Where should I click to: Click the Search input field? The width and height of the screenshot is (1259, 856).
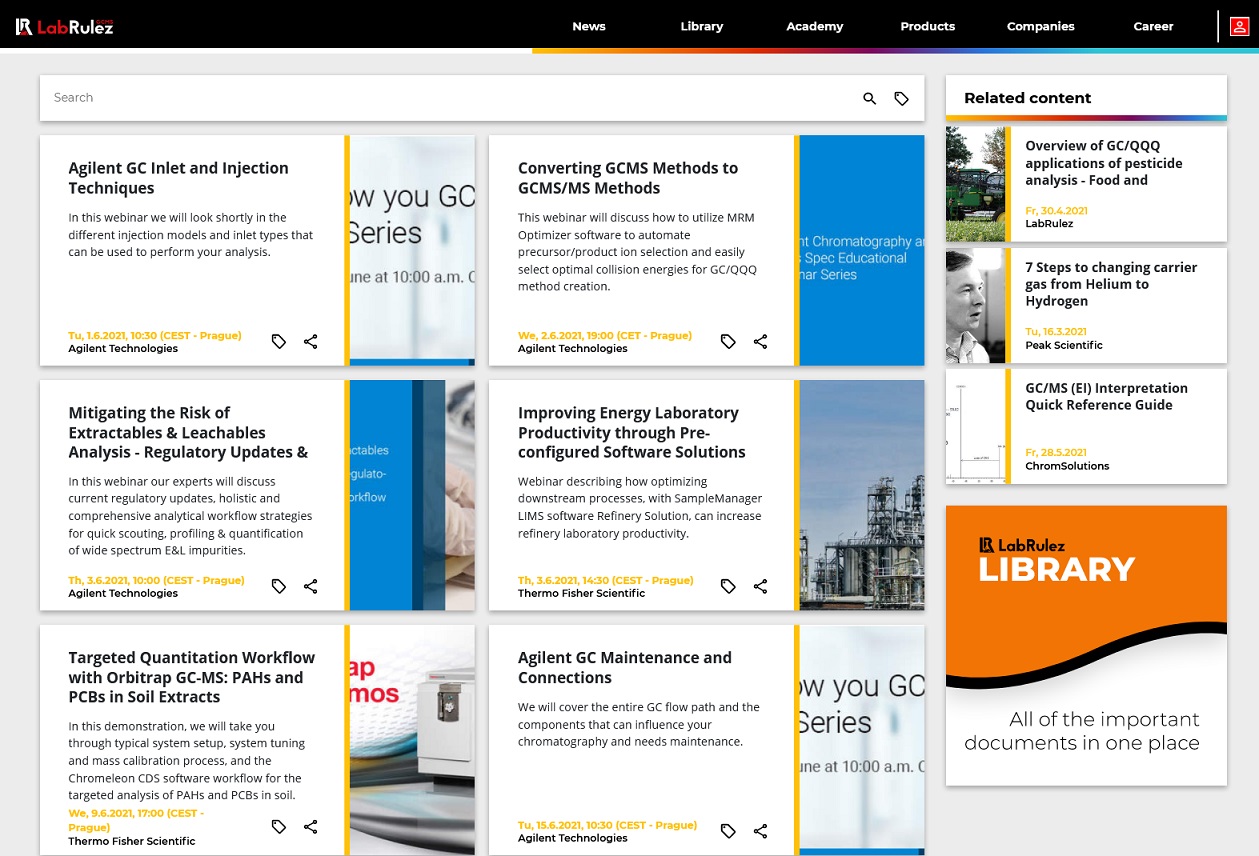[x=450, y=98]
